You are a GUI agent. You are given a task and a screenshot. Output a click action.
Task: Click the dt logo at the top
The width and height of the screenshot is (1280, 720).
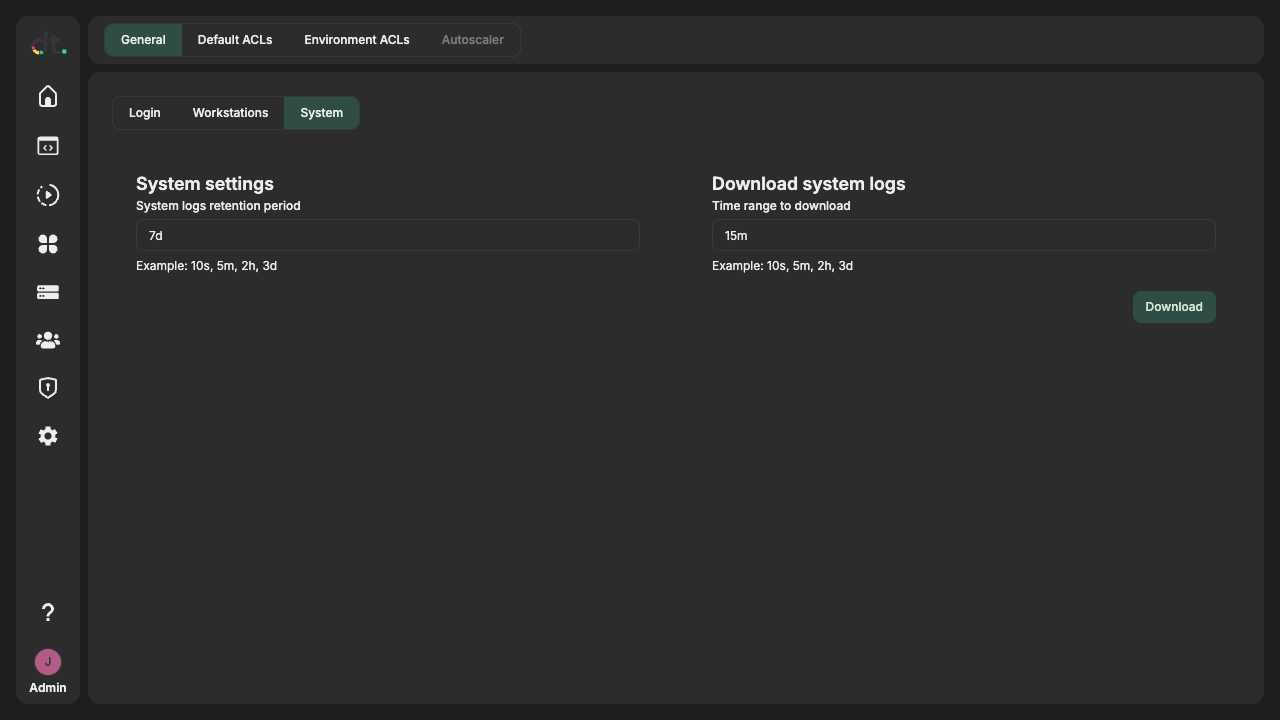pyautogui.click(x=47, y=44)
